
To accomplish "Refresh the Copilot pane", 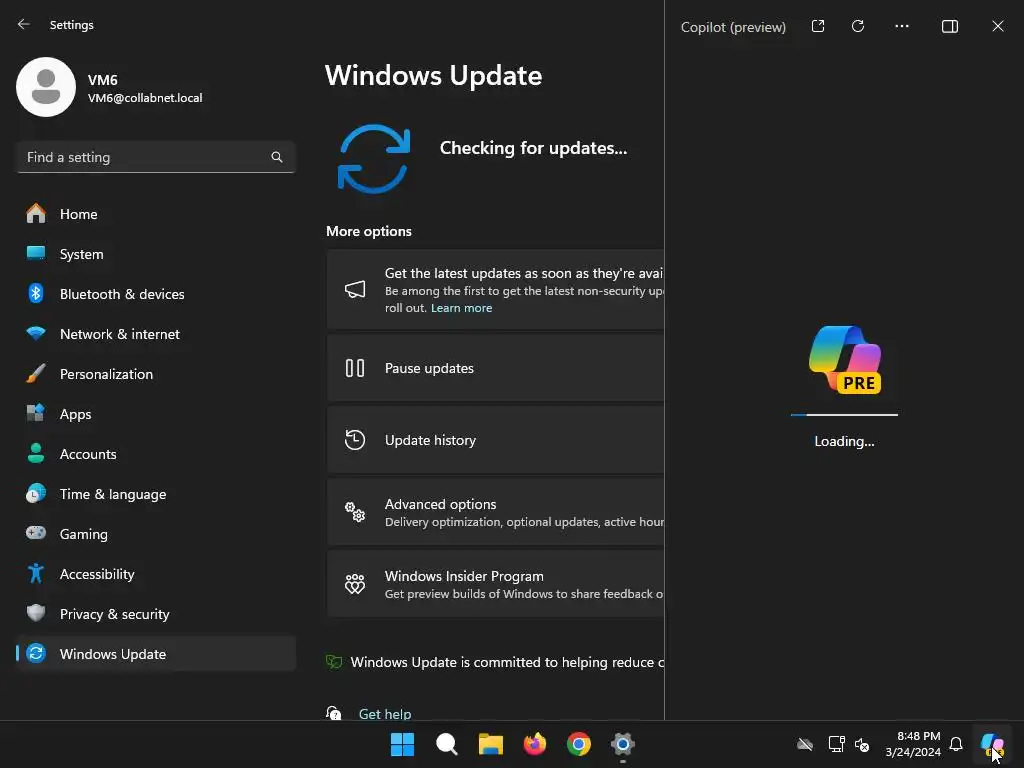I will coord(858,26).
